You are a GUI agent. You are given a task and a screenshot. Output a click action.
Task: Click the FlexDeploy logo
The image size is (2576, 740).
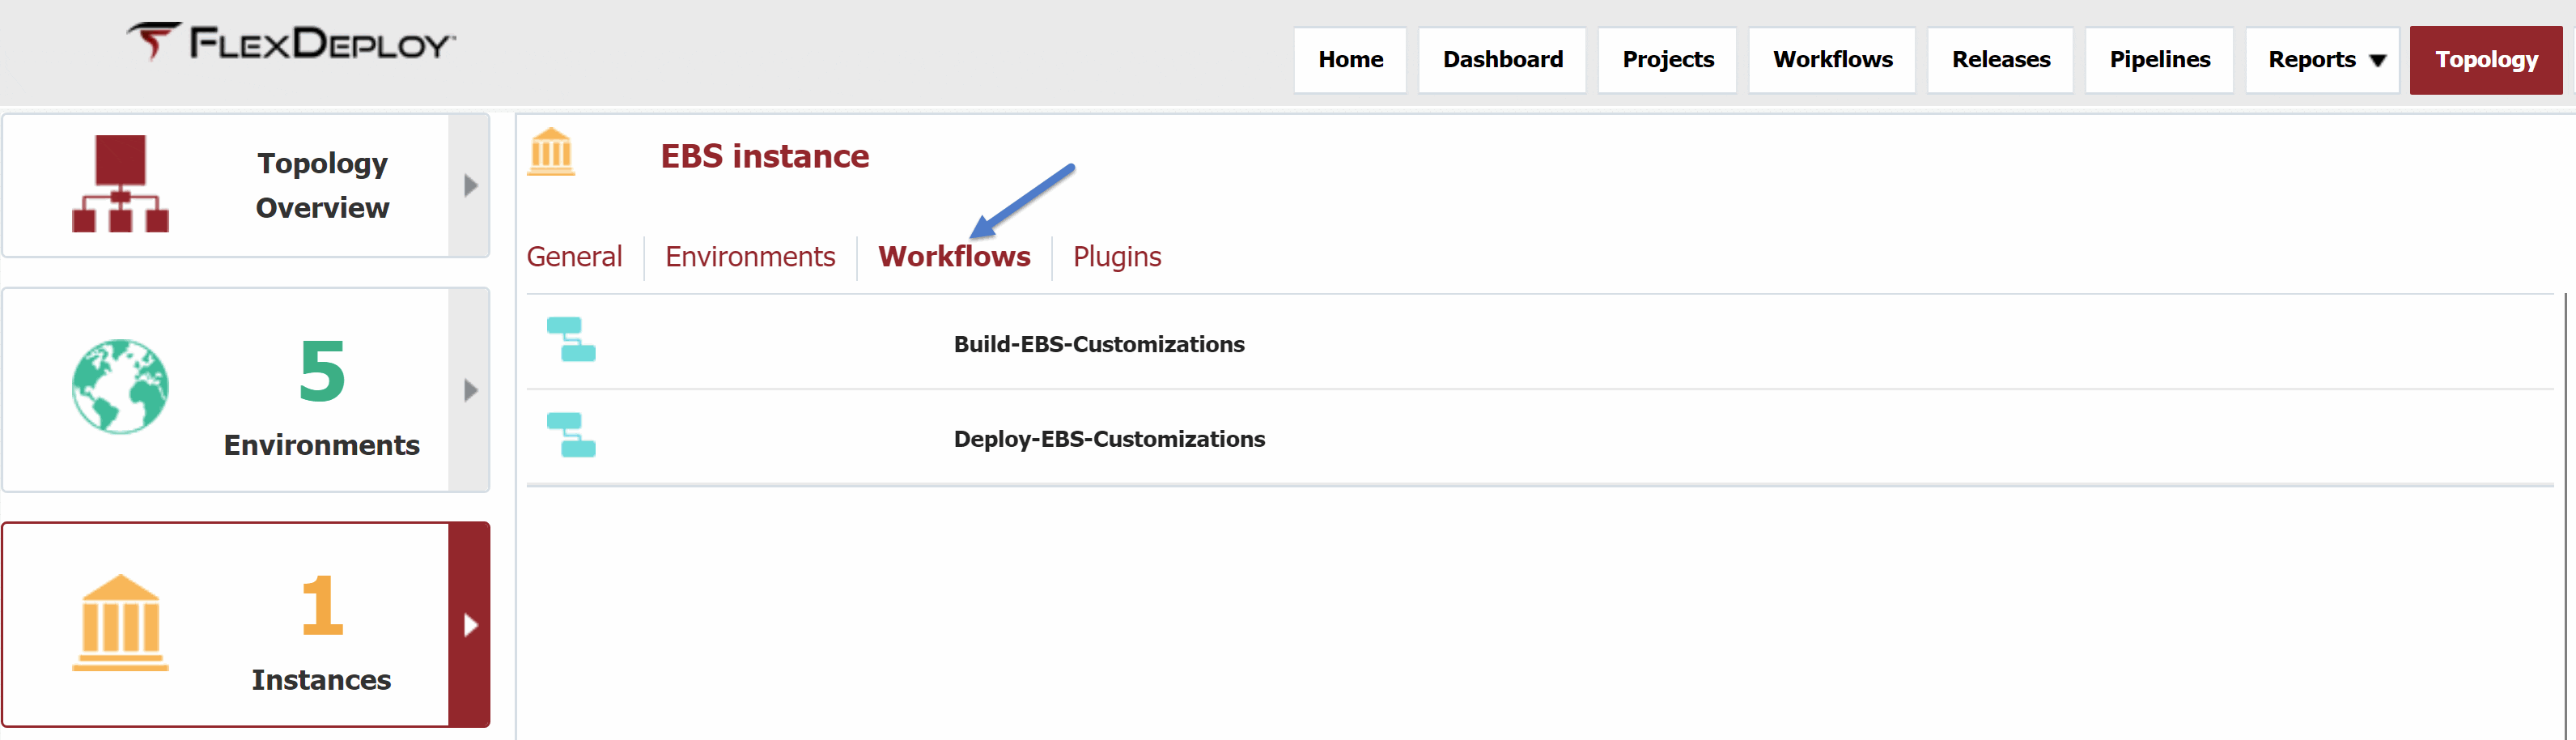[x=291, y=42]
